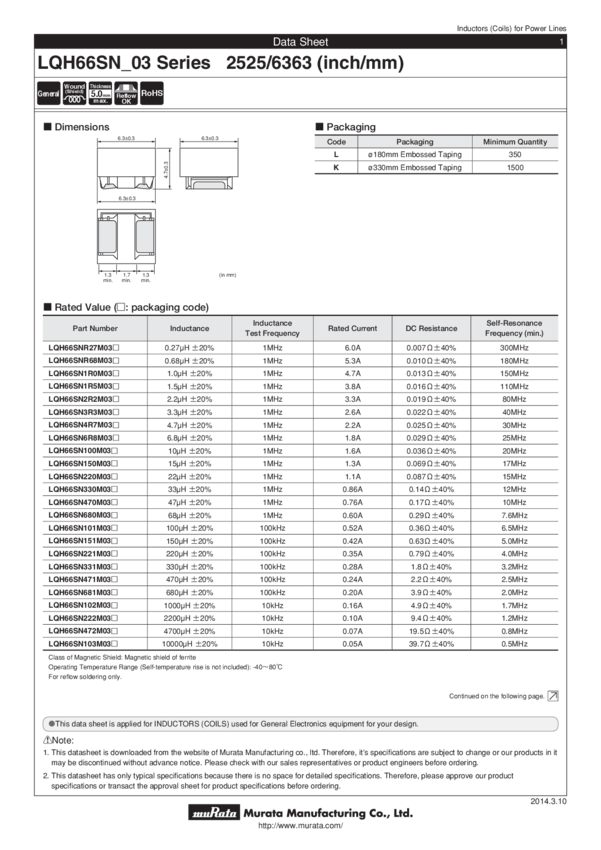Image resolution: width=601 pixels, height=850 pixels.
Task: Open the http://www.murata.com/ link
Action: pos(300,826)
